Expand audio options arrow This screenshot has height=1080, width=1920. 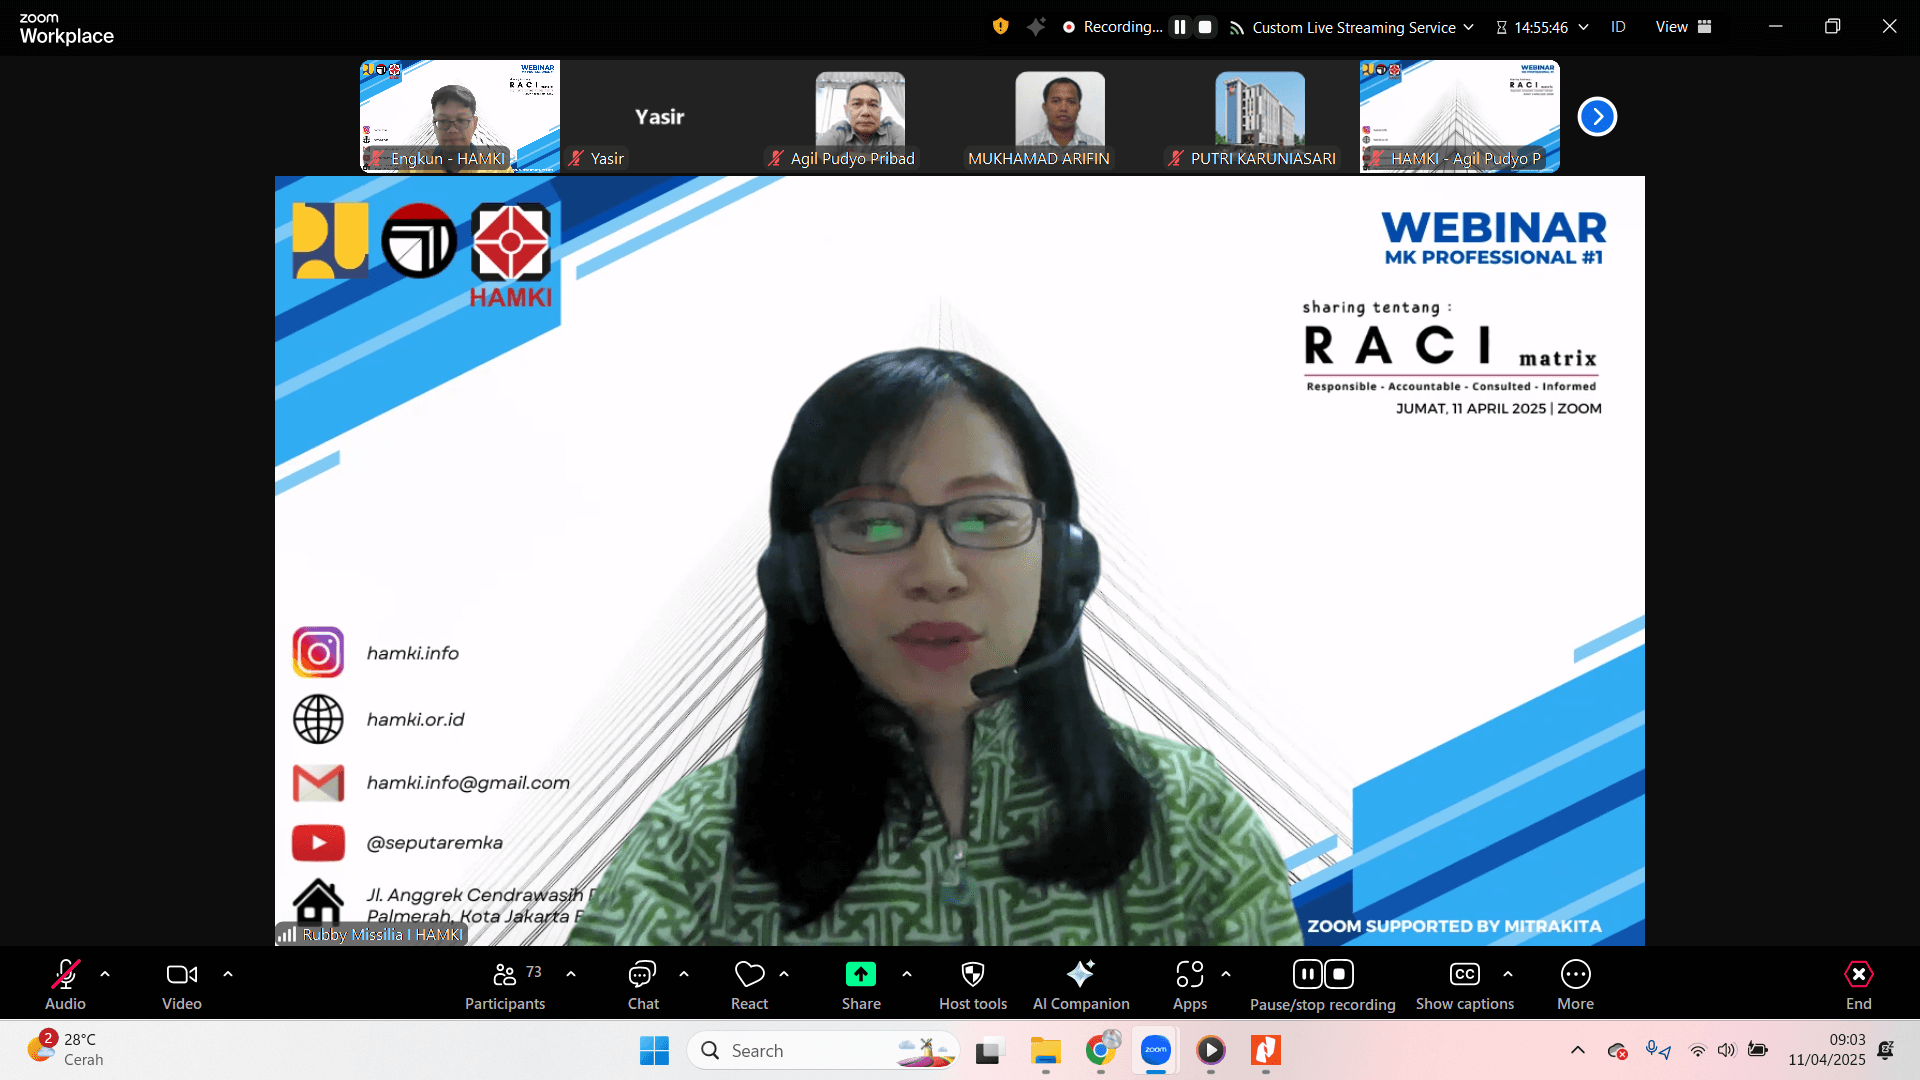105,974
